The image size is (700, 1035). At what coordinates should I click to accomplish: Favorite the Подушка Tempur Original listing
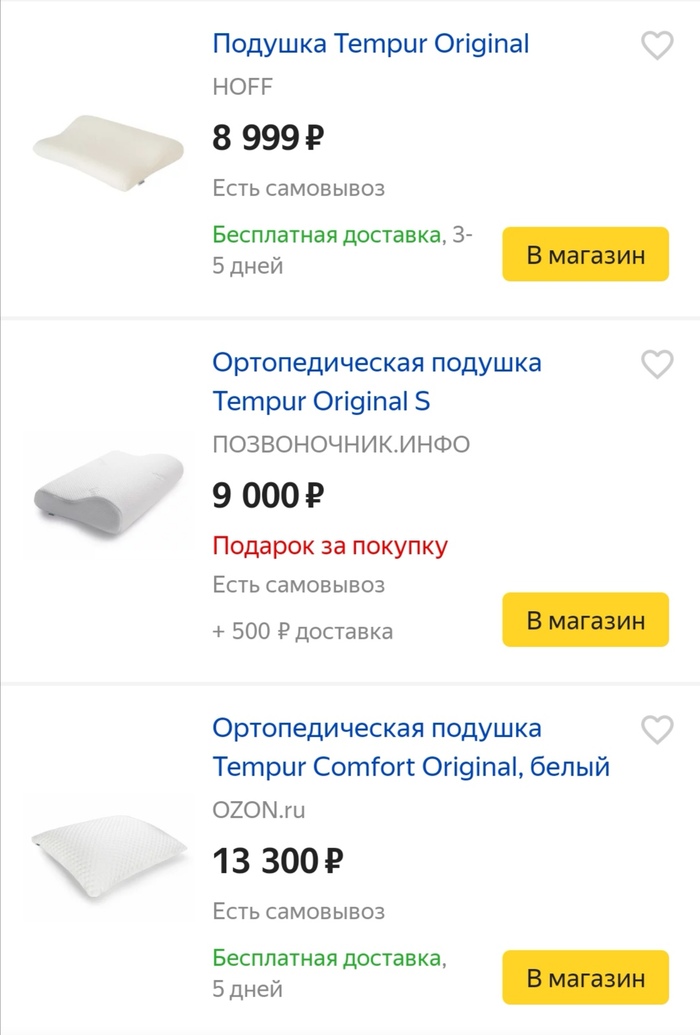coord(657,45)
